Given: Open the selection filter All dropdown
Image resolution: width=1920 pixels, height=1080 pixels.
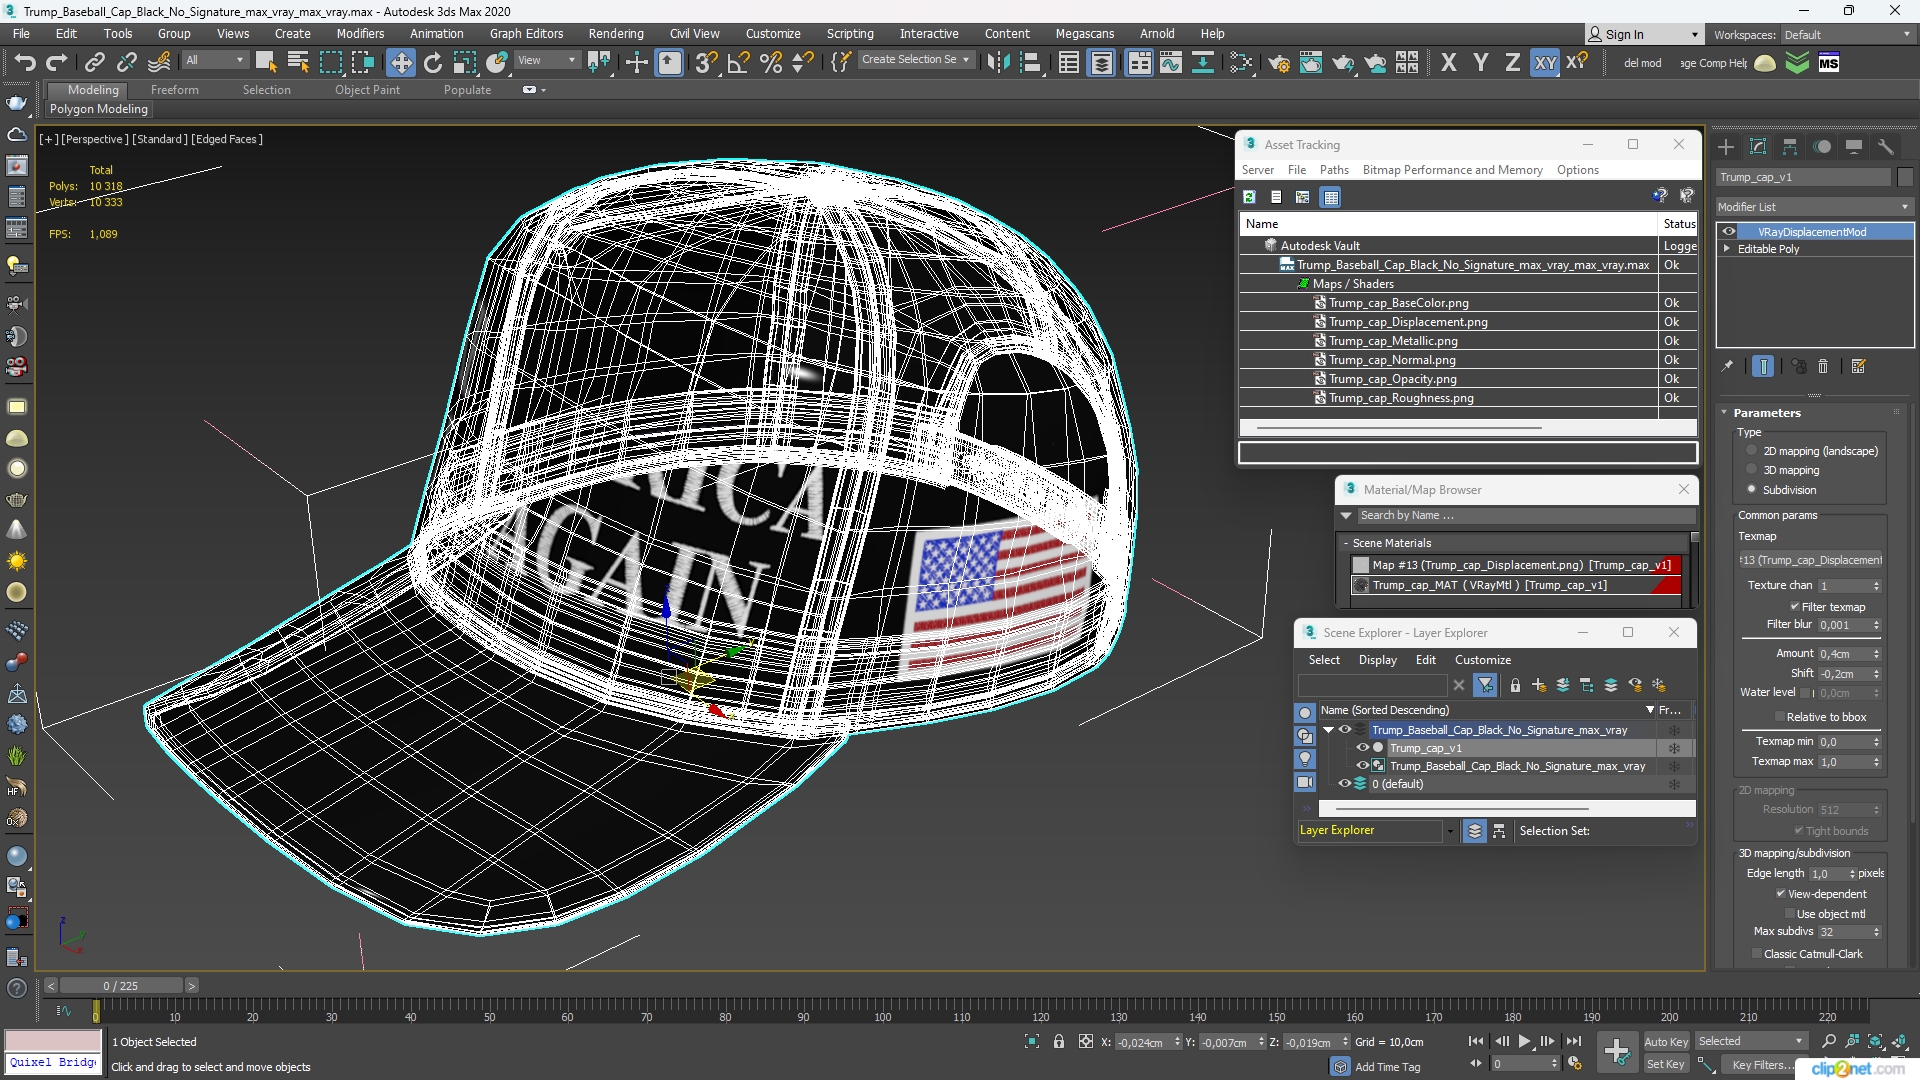Looking at the screenshot, I should coord(214,60).
